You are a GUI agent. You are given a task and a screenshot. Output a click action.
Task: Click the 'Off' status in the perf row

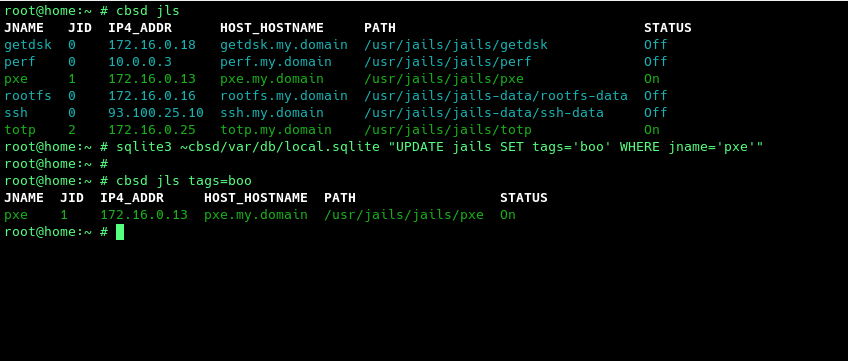click(x=655, y=62)
